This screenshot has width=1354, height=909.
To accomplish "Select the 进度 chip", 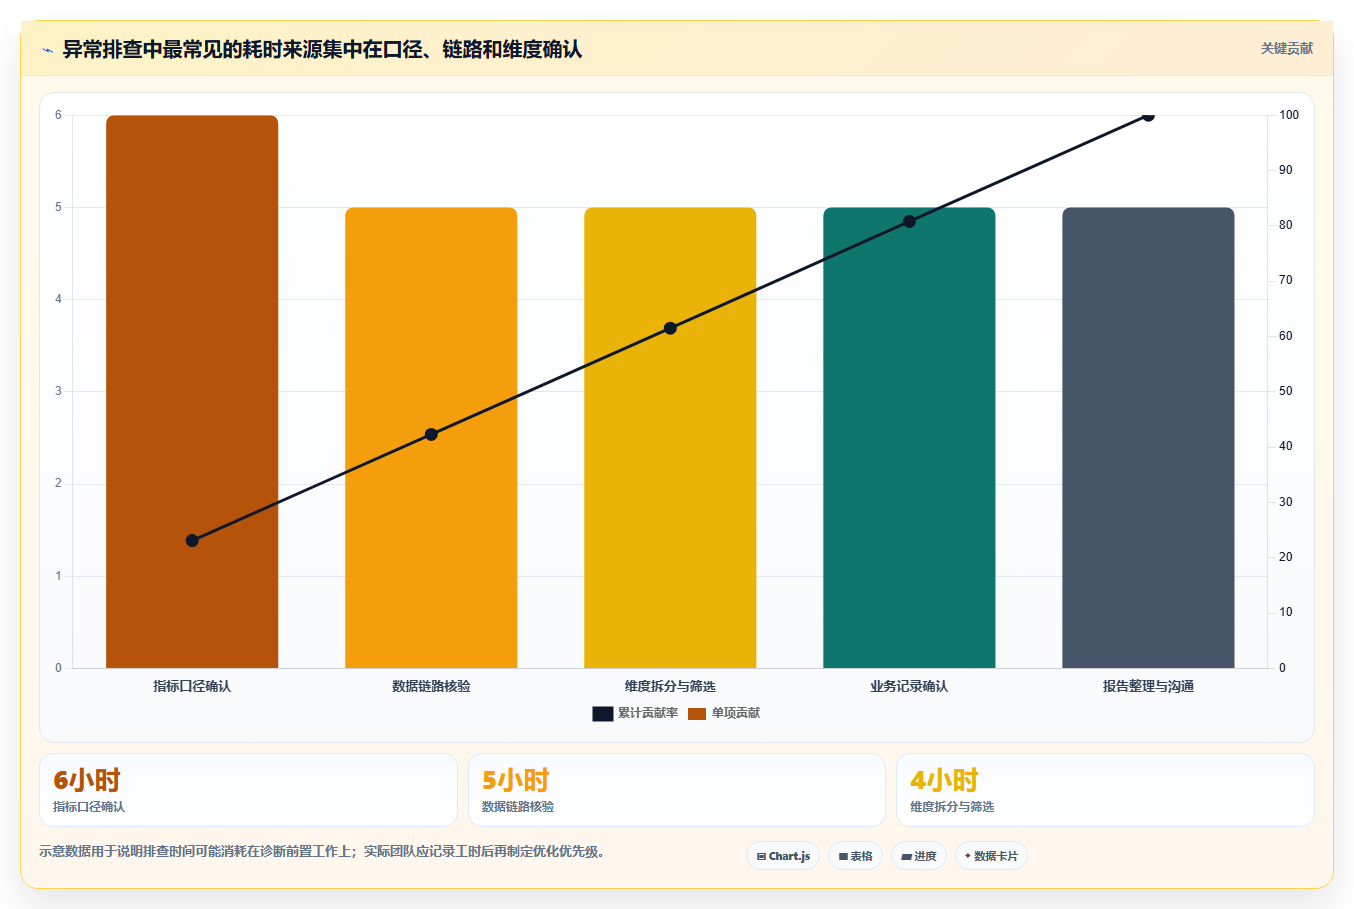I will tap(919, 856).
